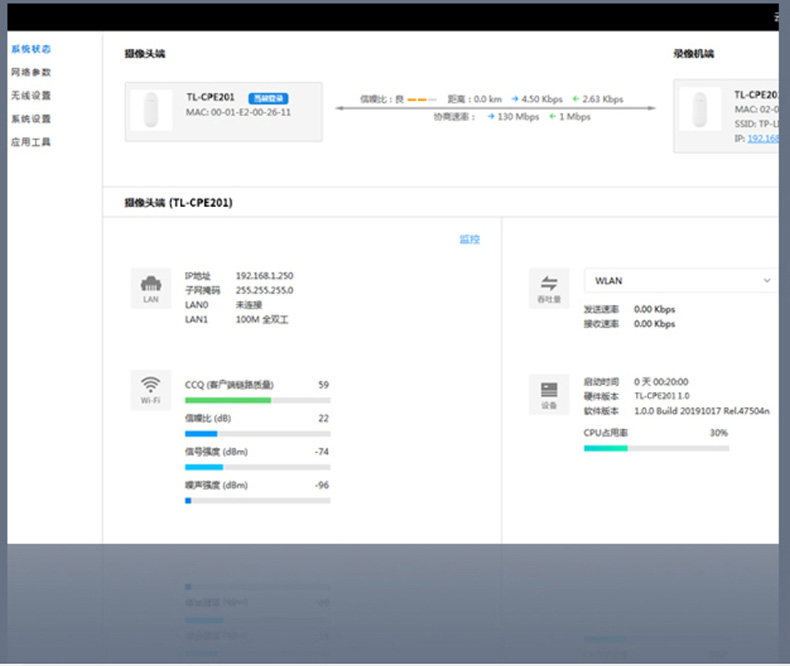Open the Application Tools menu item

31,142
